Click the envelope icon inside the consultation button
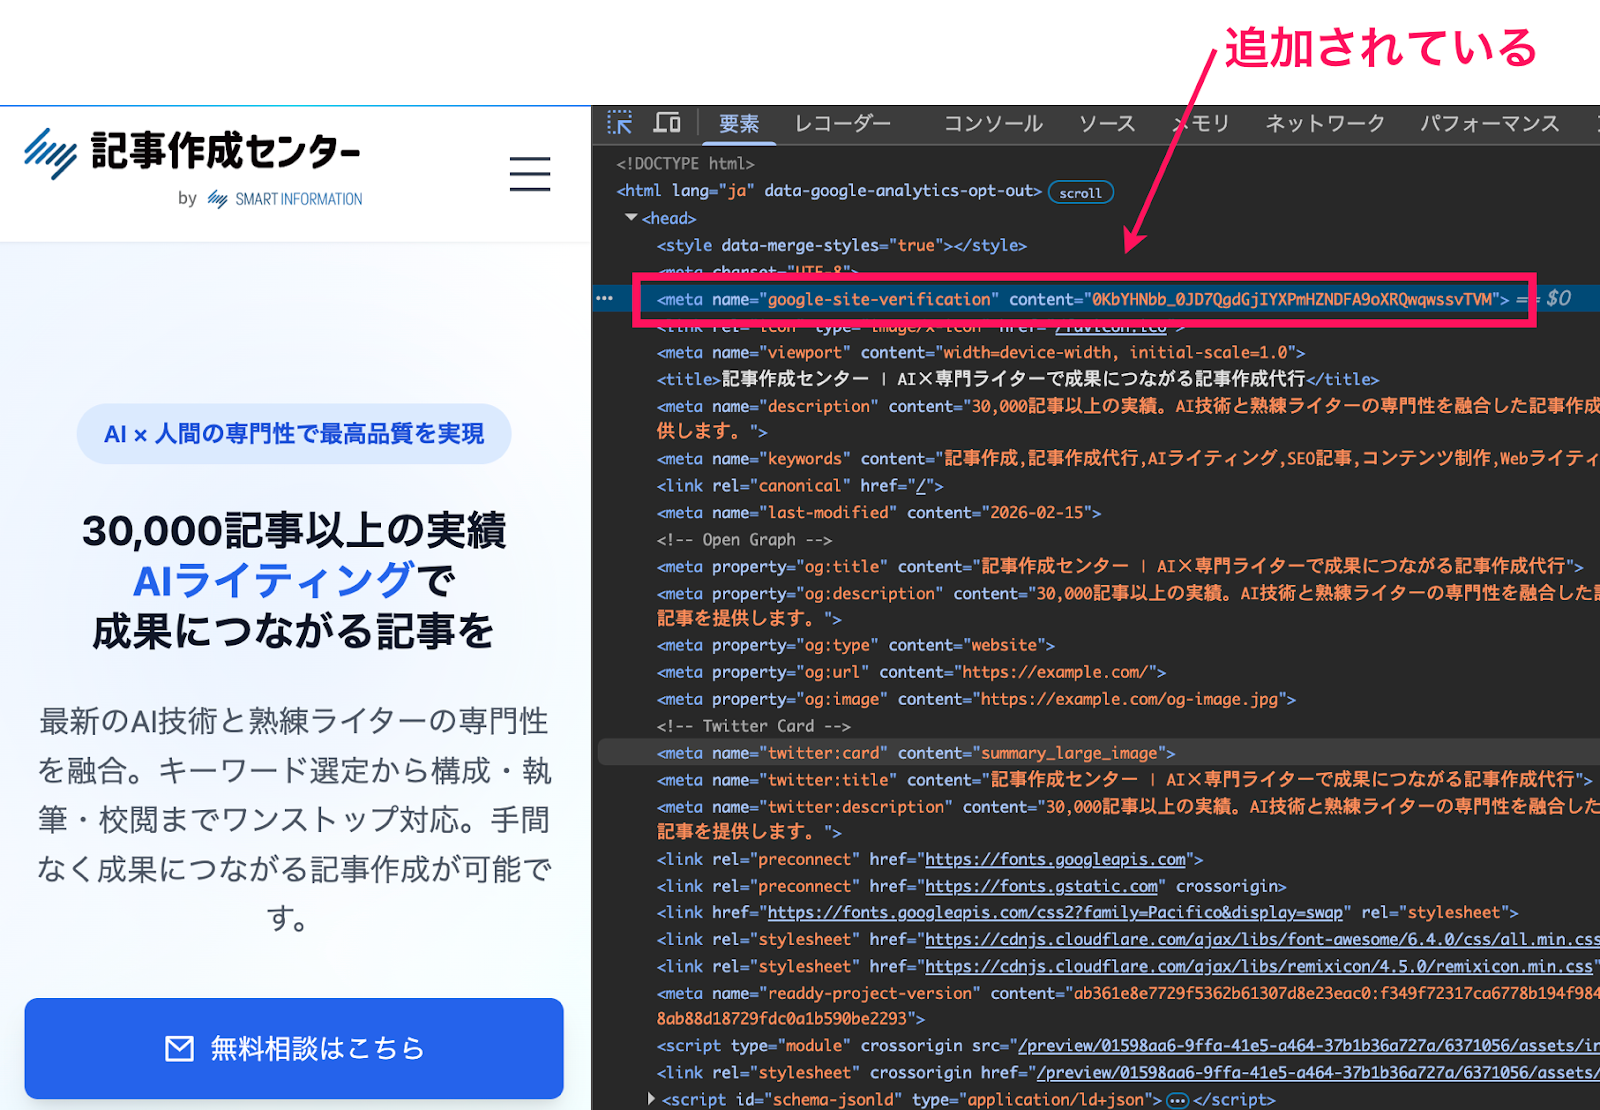The width and height of the screenshot is (1600, 1110). click(178, 1048)
